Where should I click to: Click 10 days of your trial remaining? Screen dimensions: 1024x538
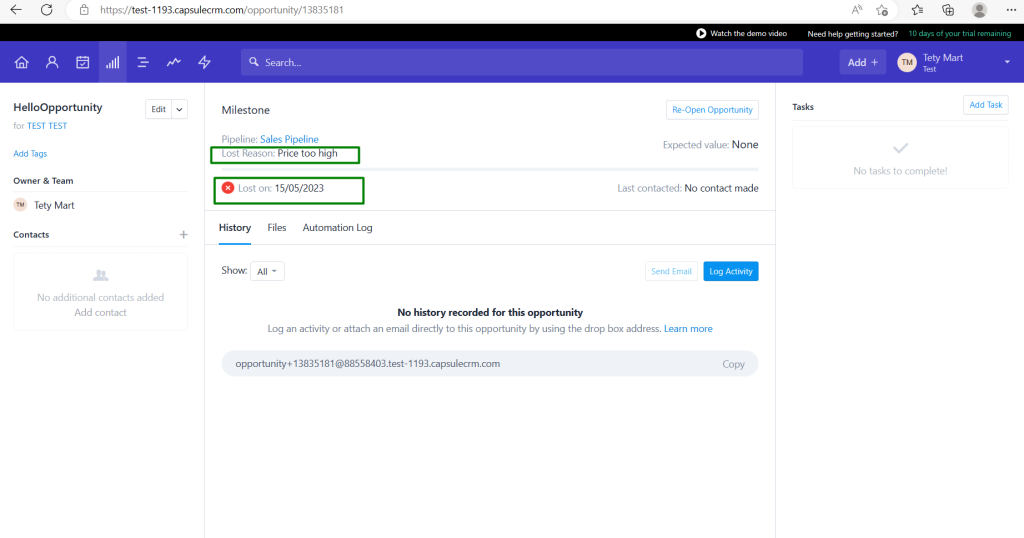pos(960,33)
